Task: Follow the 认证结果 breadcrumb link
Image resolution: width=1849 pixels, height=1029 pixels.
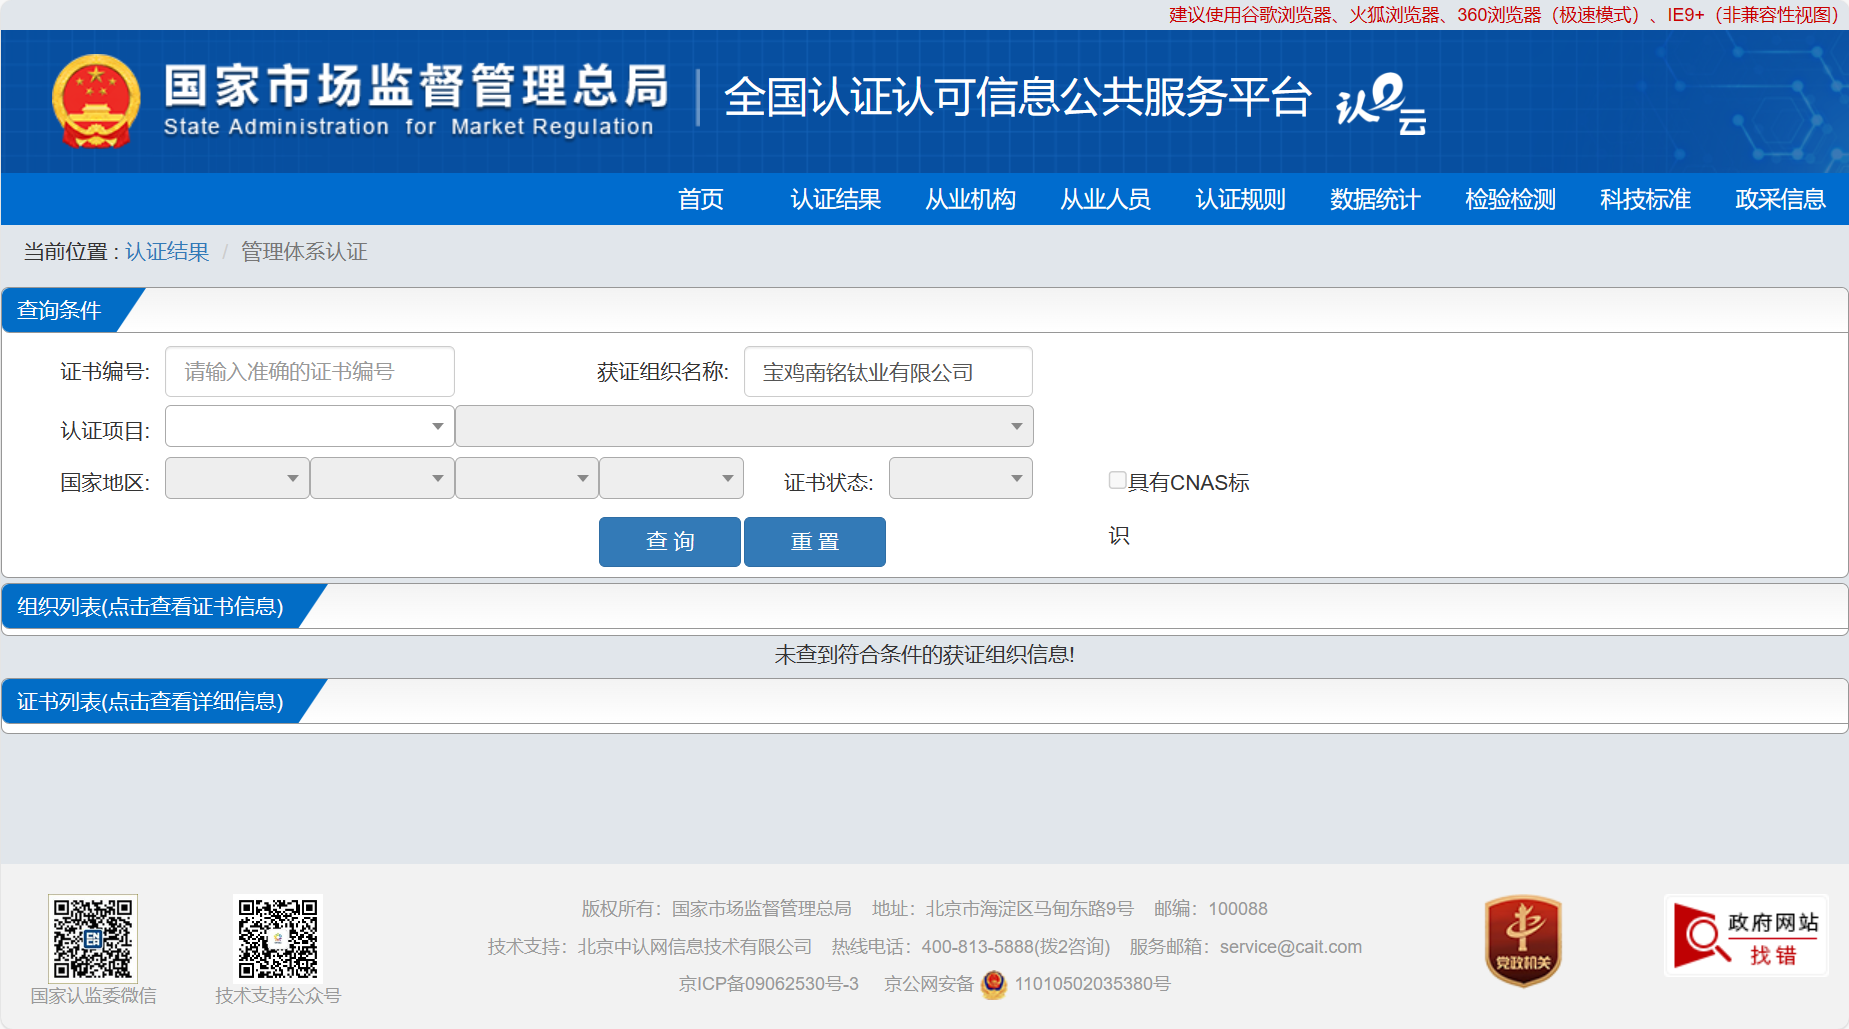Action: pos(167,252)
